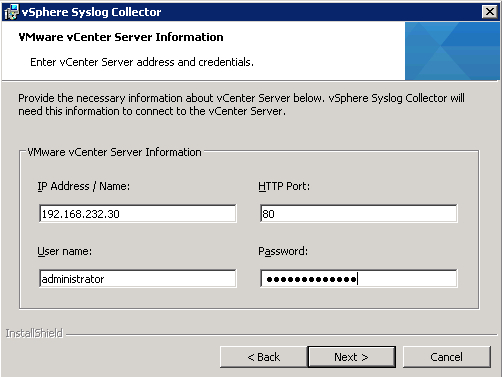Click the 'Provide the necessary information' paragraph
Screen dimensions: 502x377
pos(241,104)
